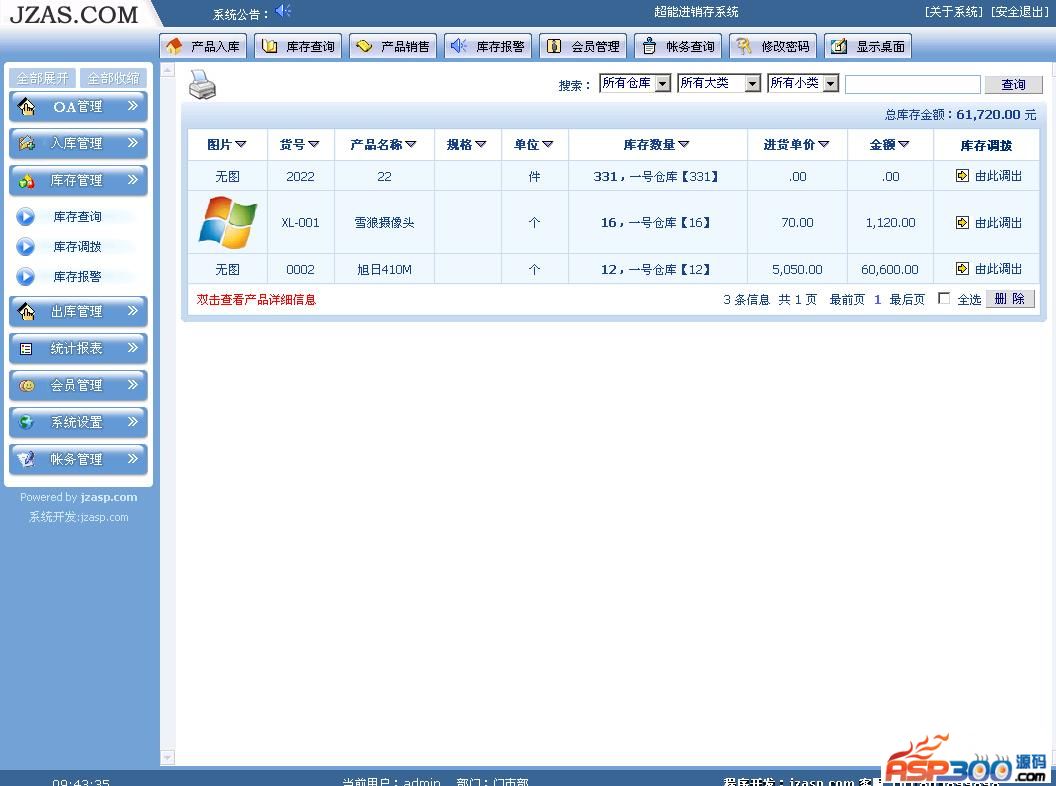Open sidebar 库存报警 menu item
Screen dimensions: 1056x786
77,276
